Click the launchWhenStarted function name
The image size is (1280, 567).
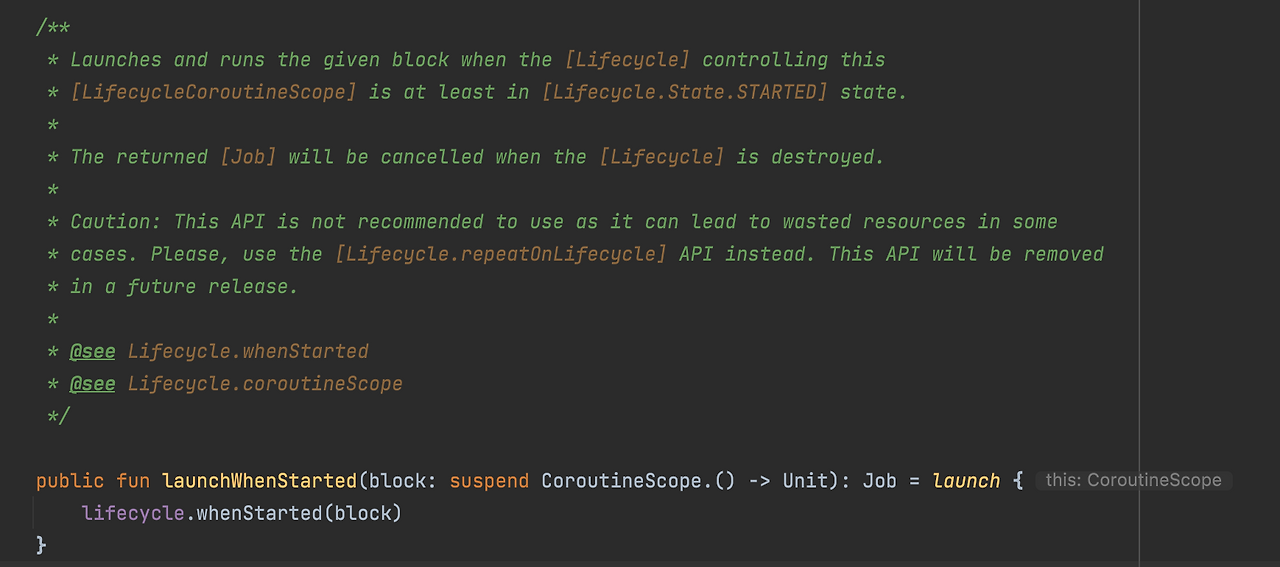pos(260,481)
